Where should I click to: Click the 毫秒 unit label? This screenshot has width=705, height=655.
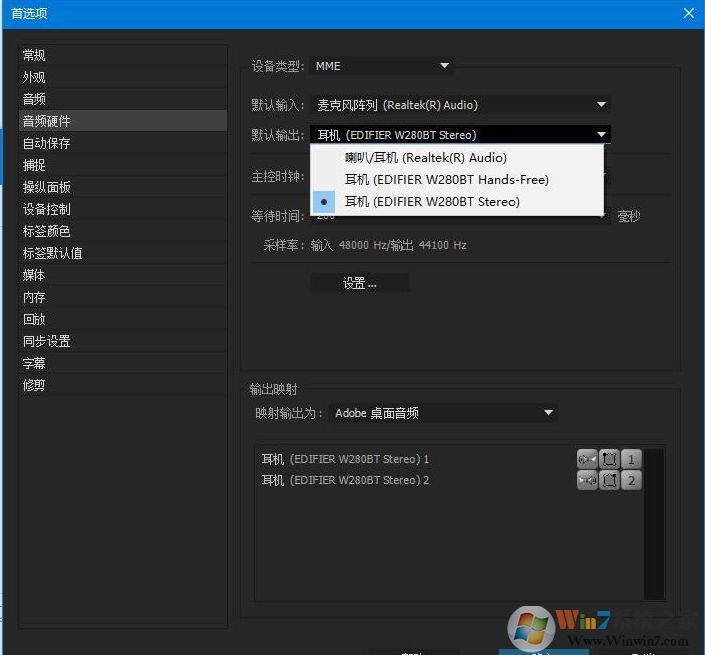point(629,217)
